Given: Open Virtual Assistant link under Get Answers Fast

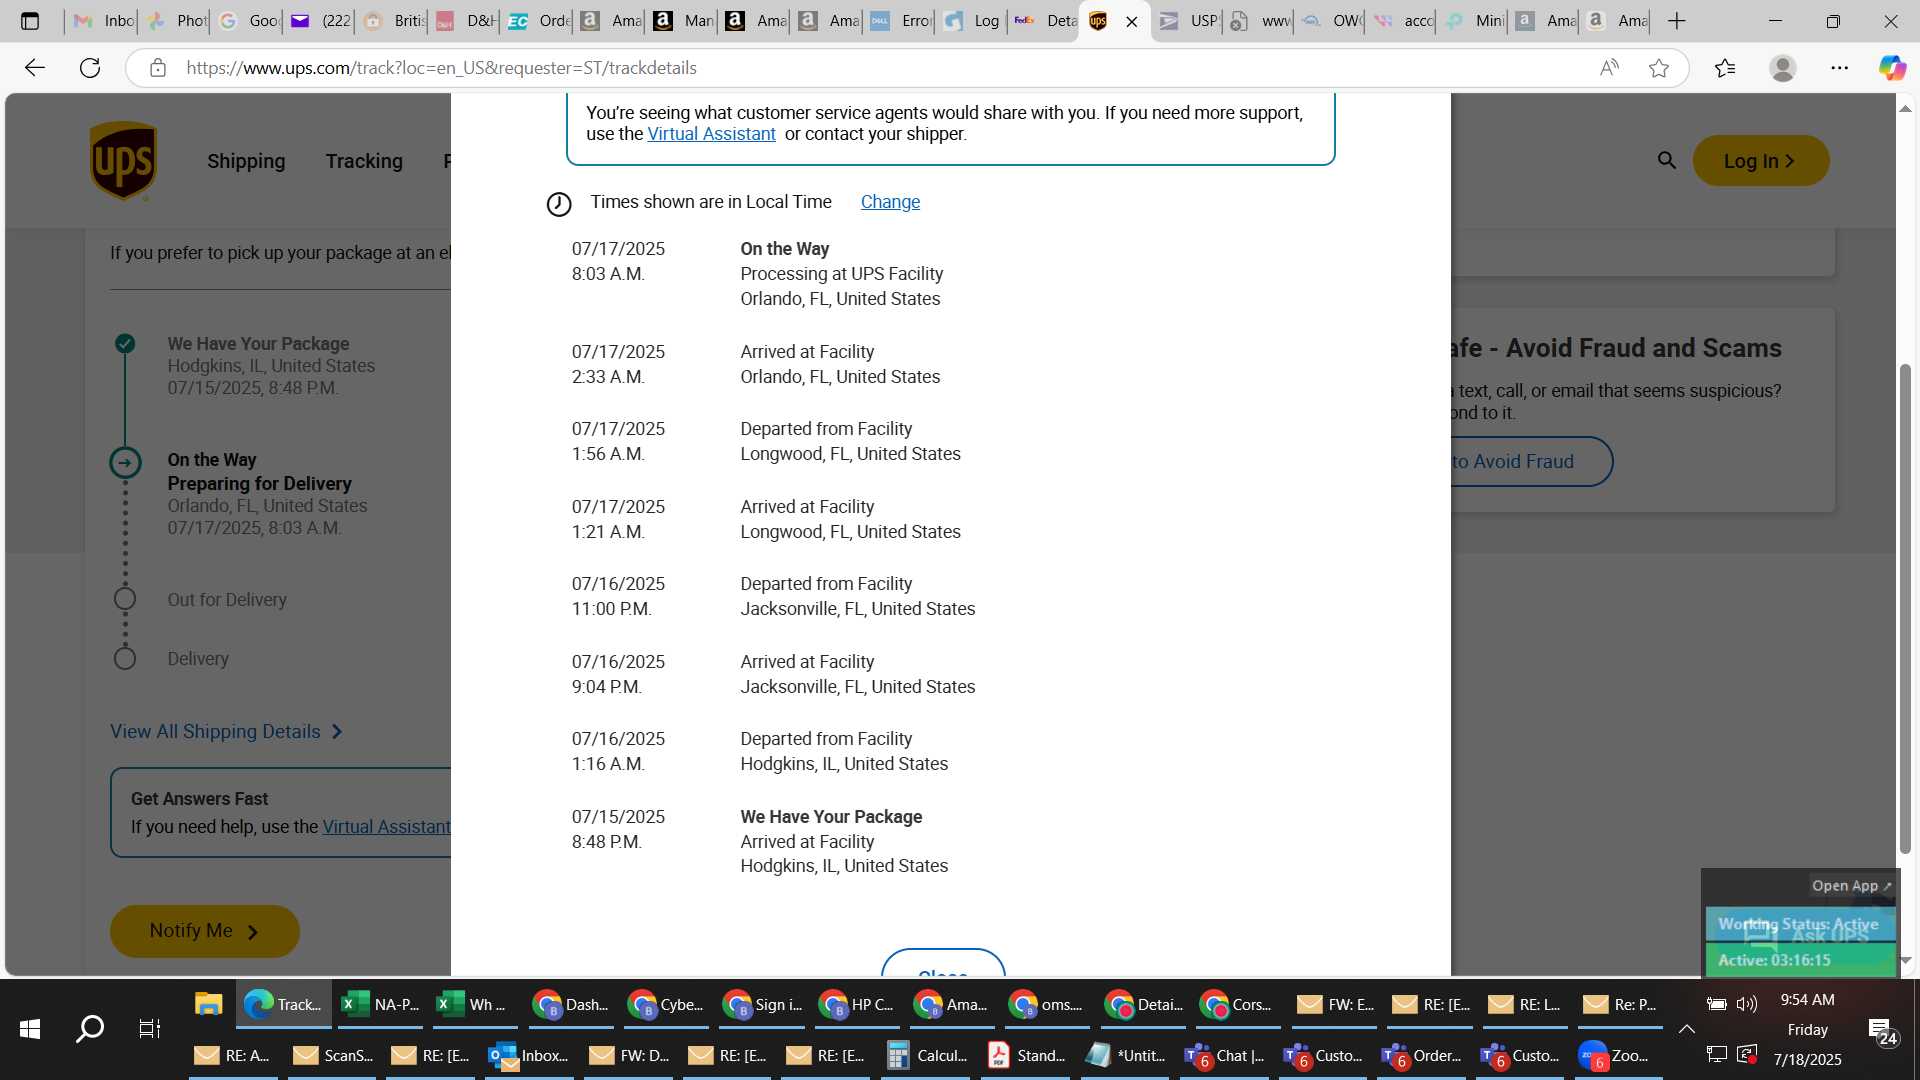Looking at the screenshot, I should (386, 827).
